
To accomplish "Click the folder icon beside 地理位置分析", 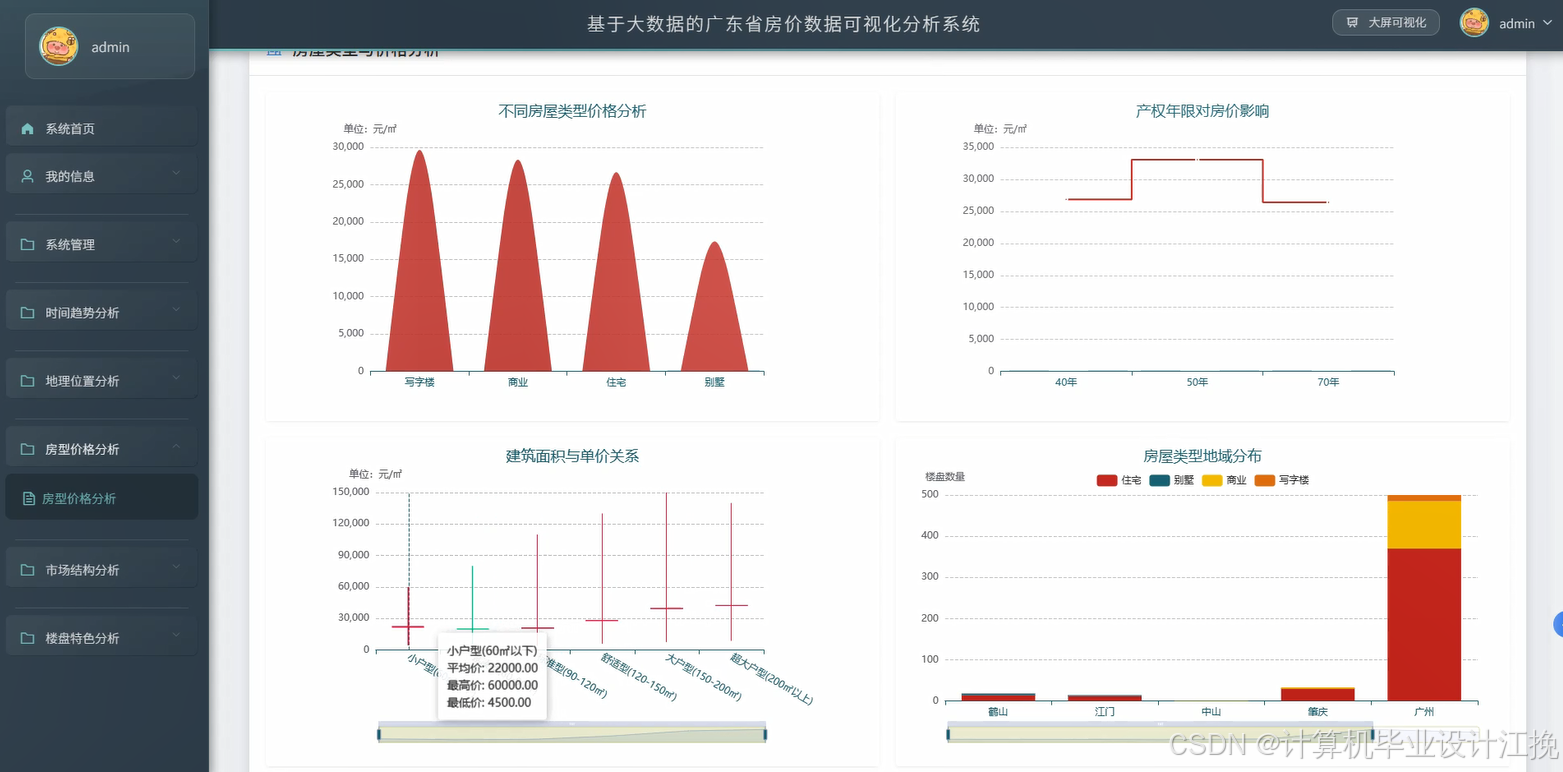I will click(28, 381).
